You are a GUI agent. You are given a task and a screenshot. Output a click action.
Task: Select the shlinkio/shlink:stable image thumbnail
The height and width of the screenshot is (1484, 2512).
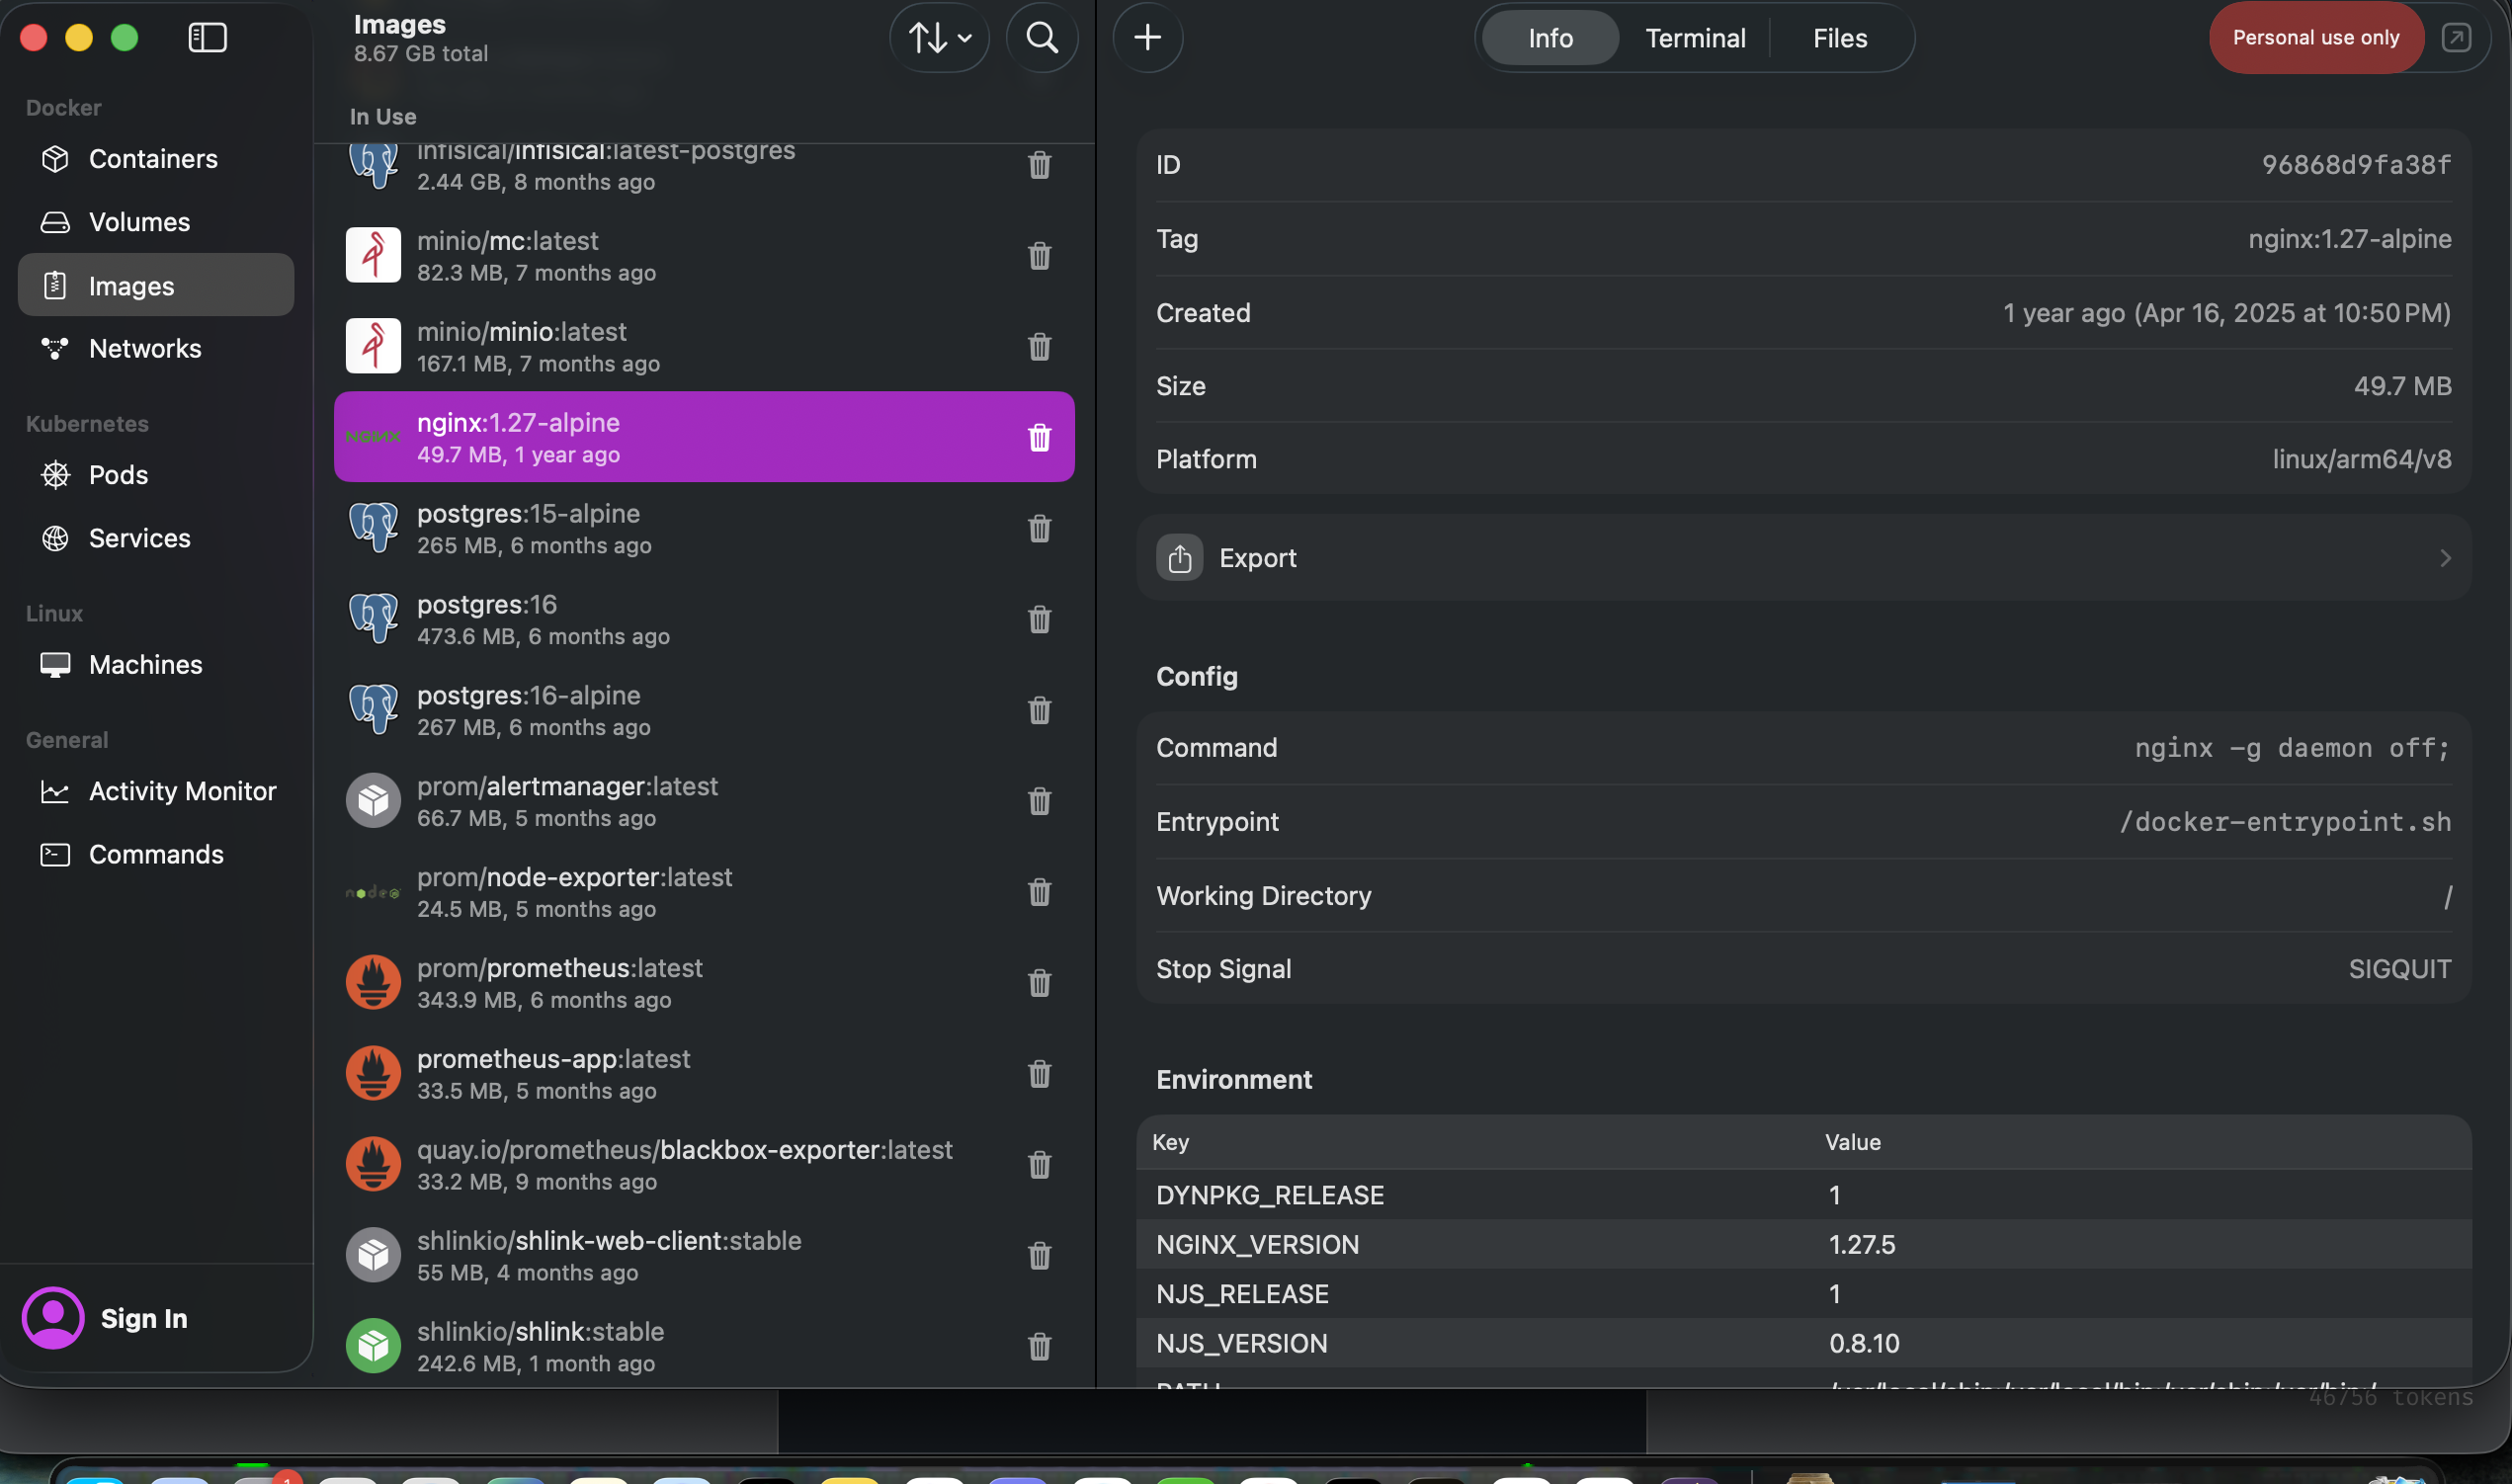click(373, 1346)
